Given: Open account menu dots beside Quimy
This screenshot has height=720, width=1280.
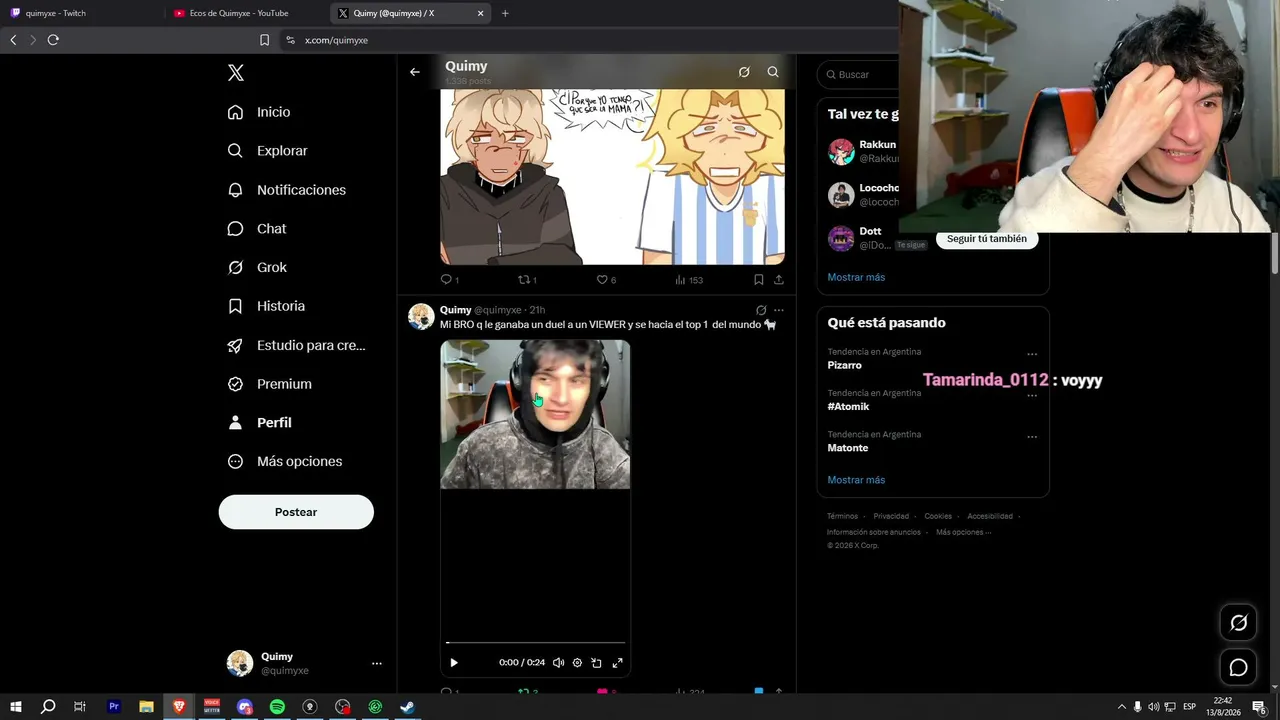Looking at the screenshot, I should (377, 663).
